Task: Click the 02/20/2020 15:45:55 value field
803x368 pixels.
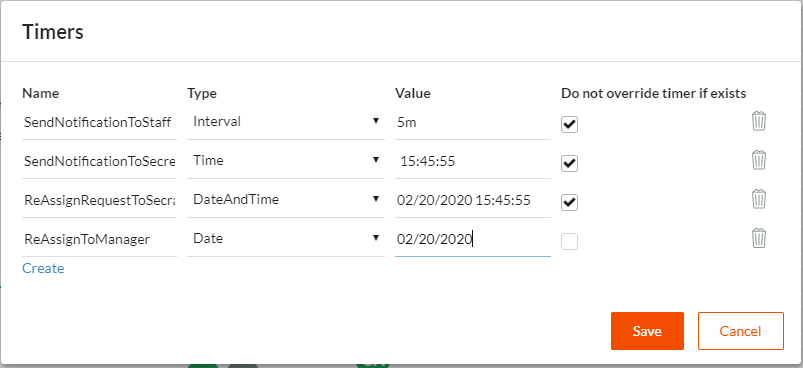Action: point(473,200)
